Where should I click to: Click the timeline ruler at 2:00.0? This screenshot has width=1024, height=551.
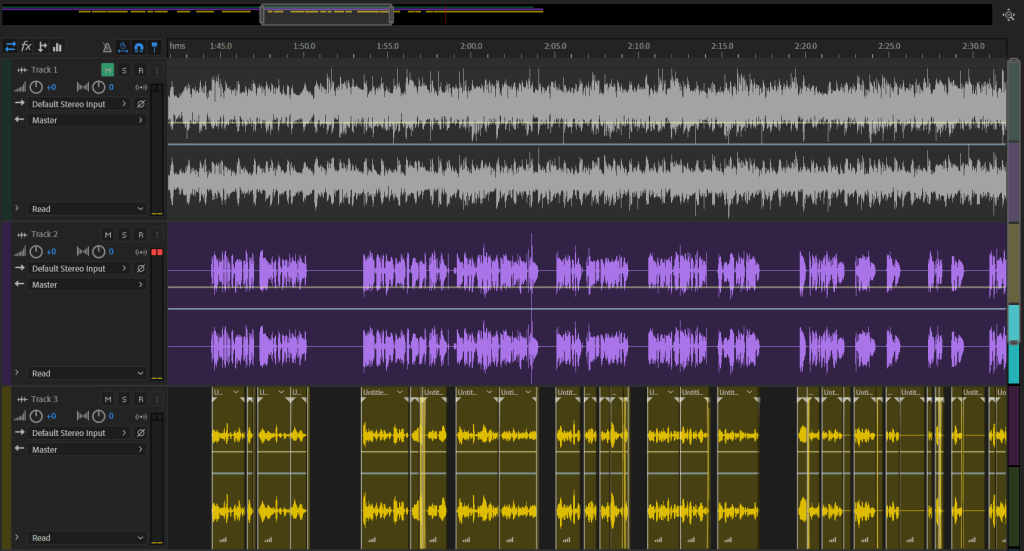pos(471,46)
